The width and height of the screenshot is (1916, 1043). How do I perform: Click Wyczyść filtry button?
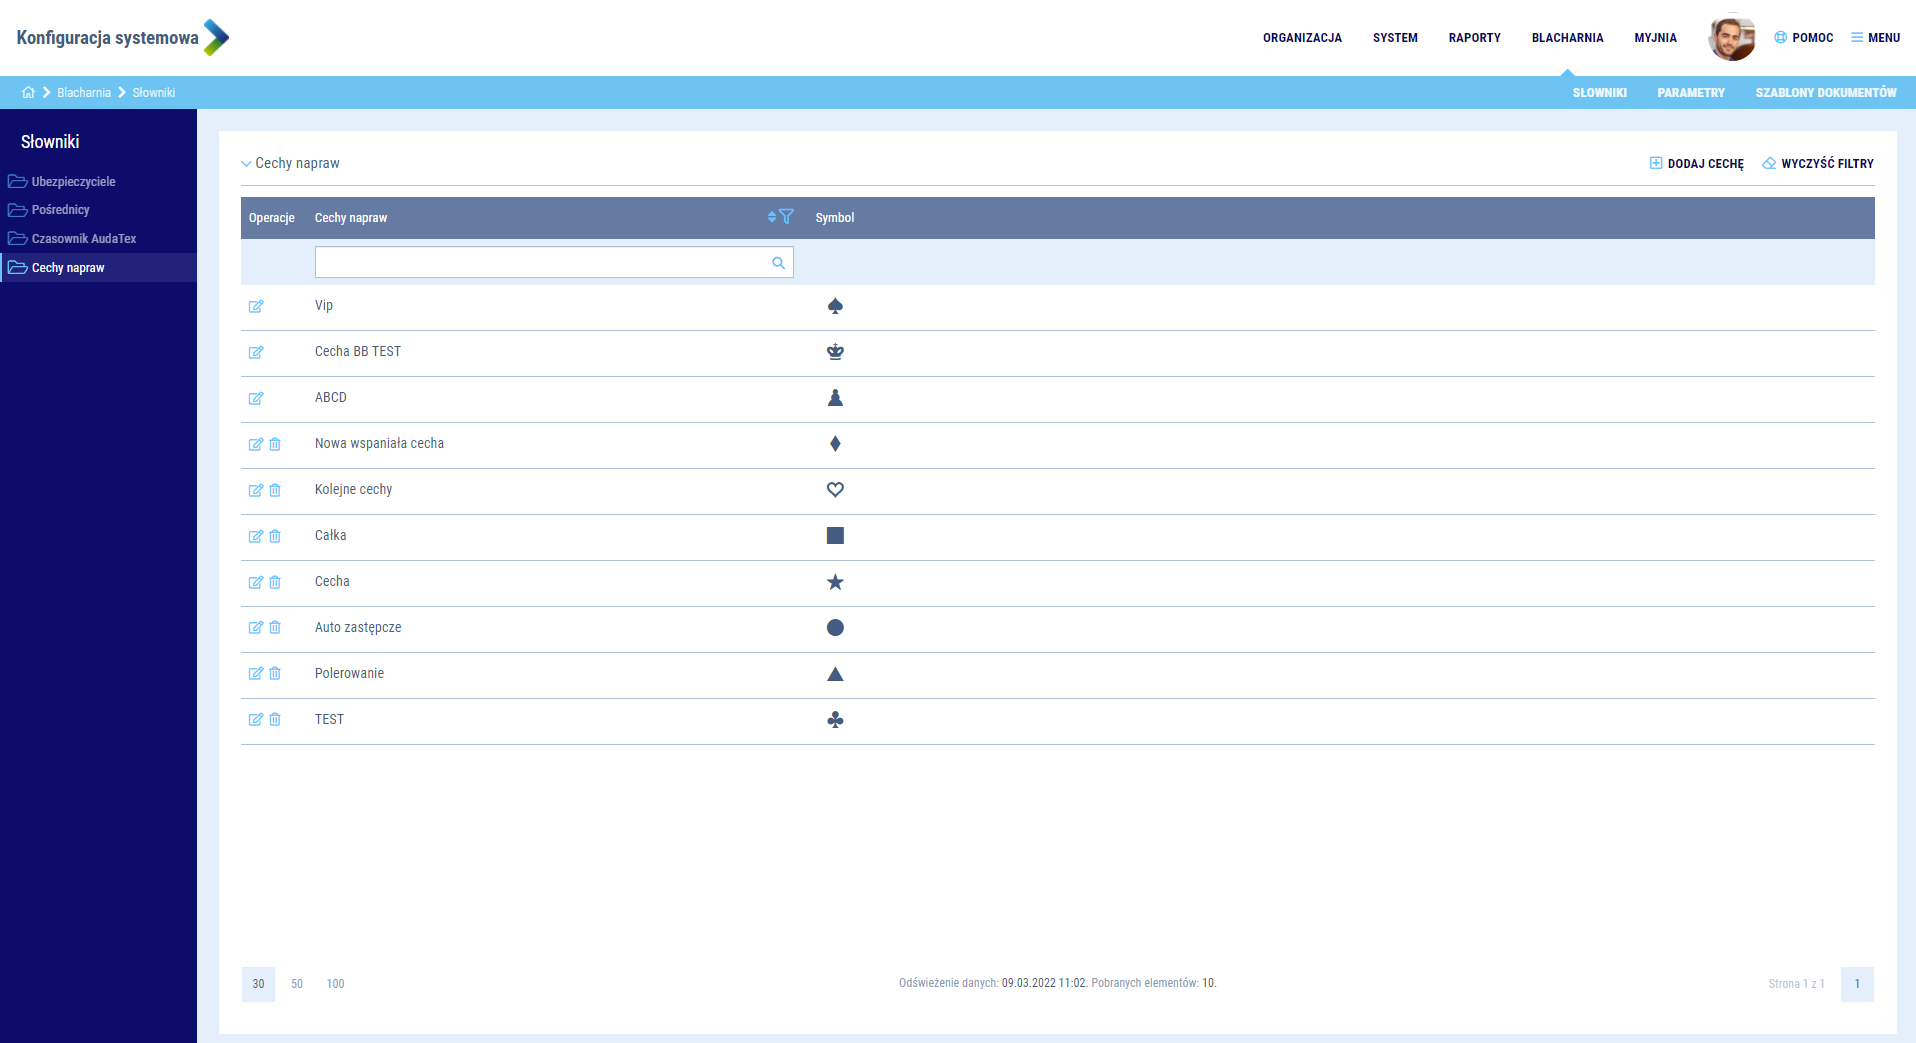click(x=1818, y=164)
